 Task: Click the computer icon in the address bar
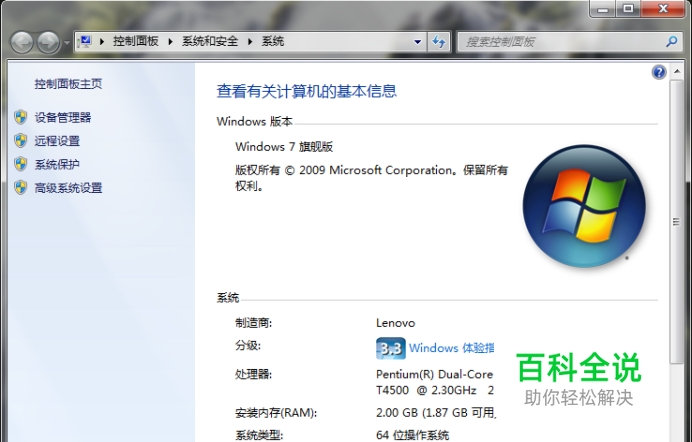[85, 41]
